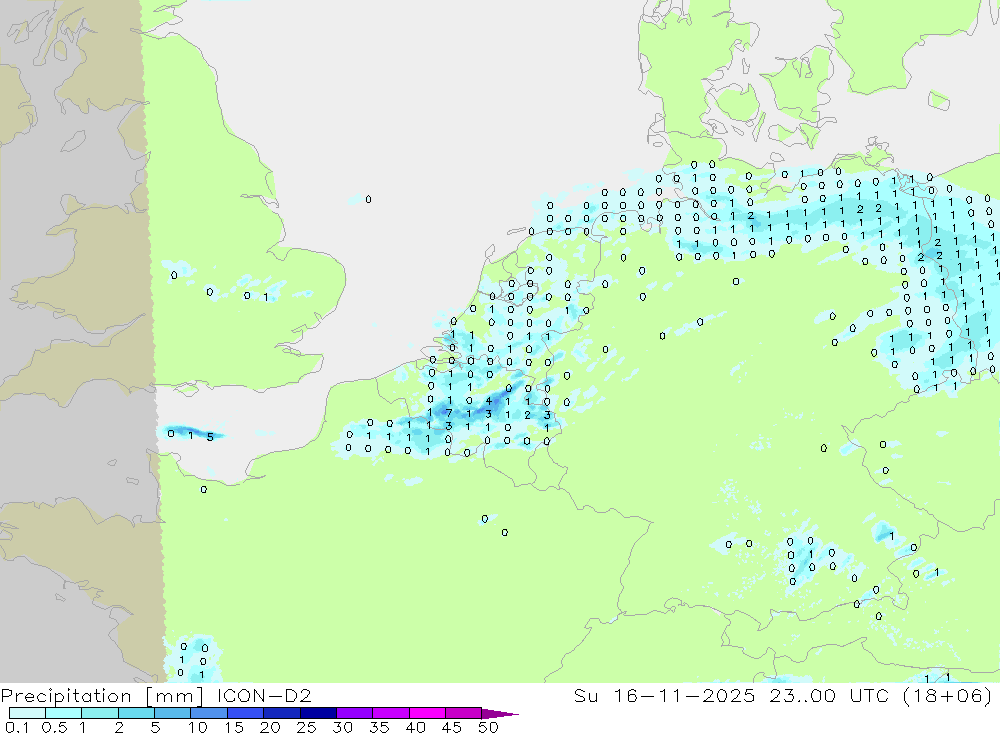Click the 0.1–0.5 mm legend color swatch
1000x733 pixels.
(27, 713)
